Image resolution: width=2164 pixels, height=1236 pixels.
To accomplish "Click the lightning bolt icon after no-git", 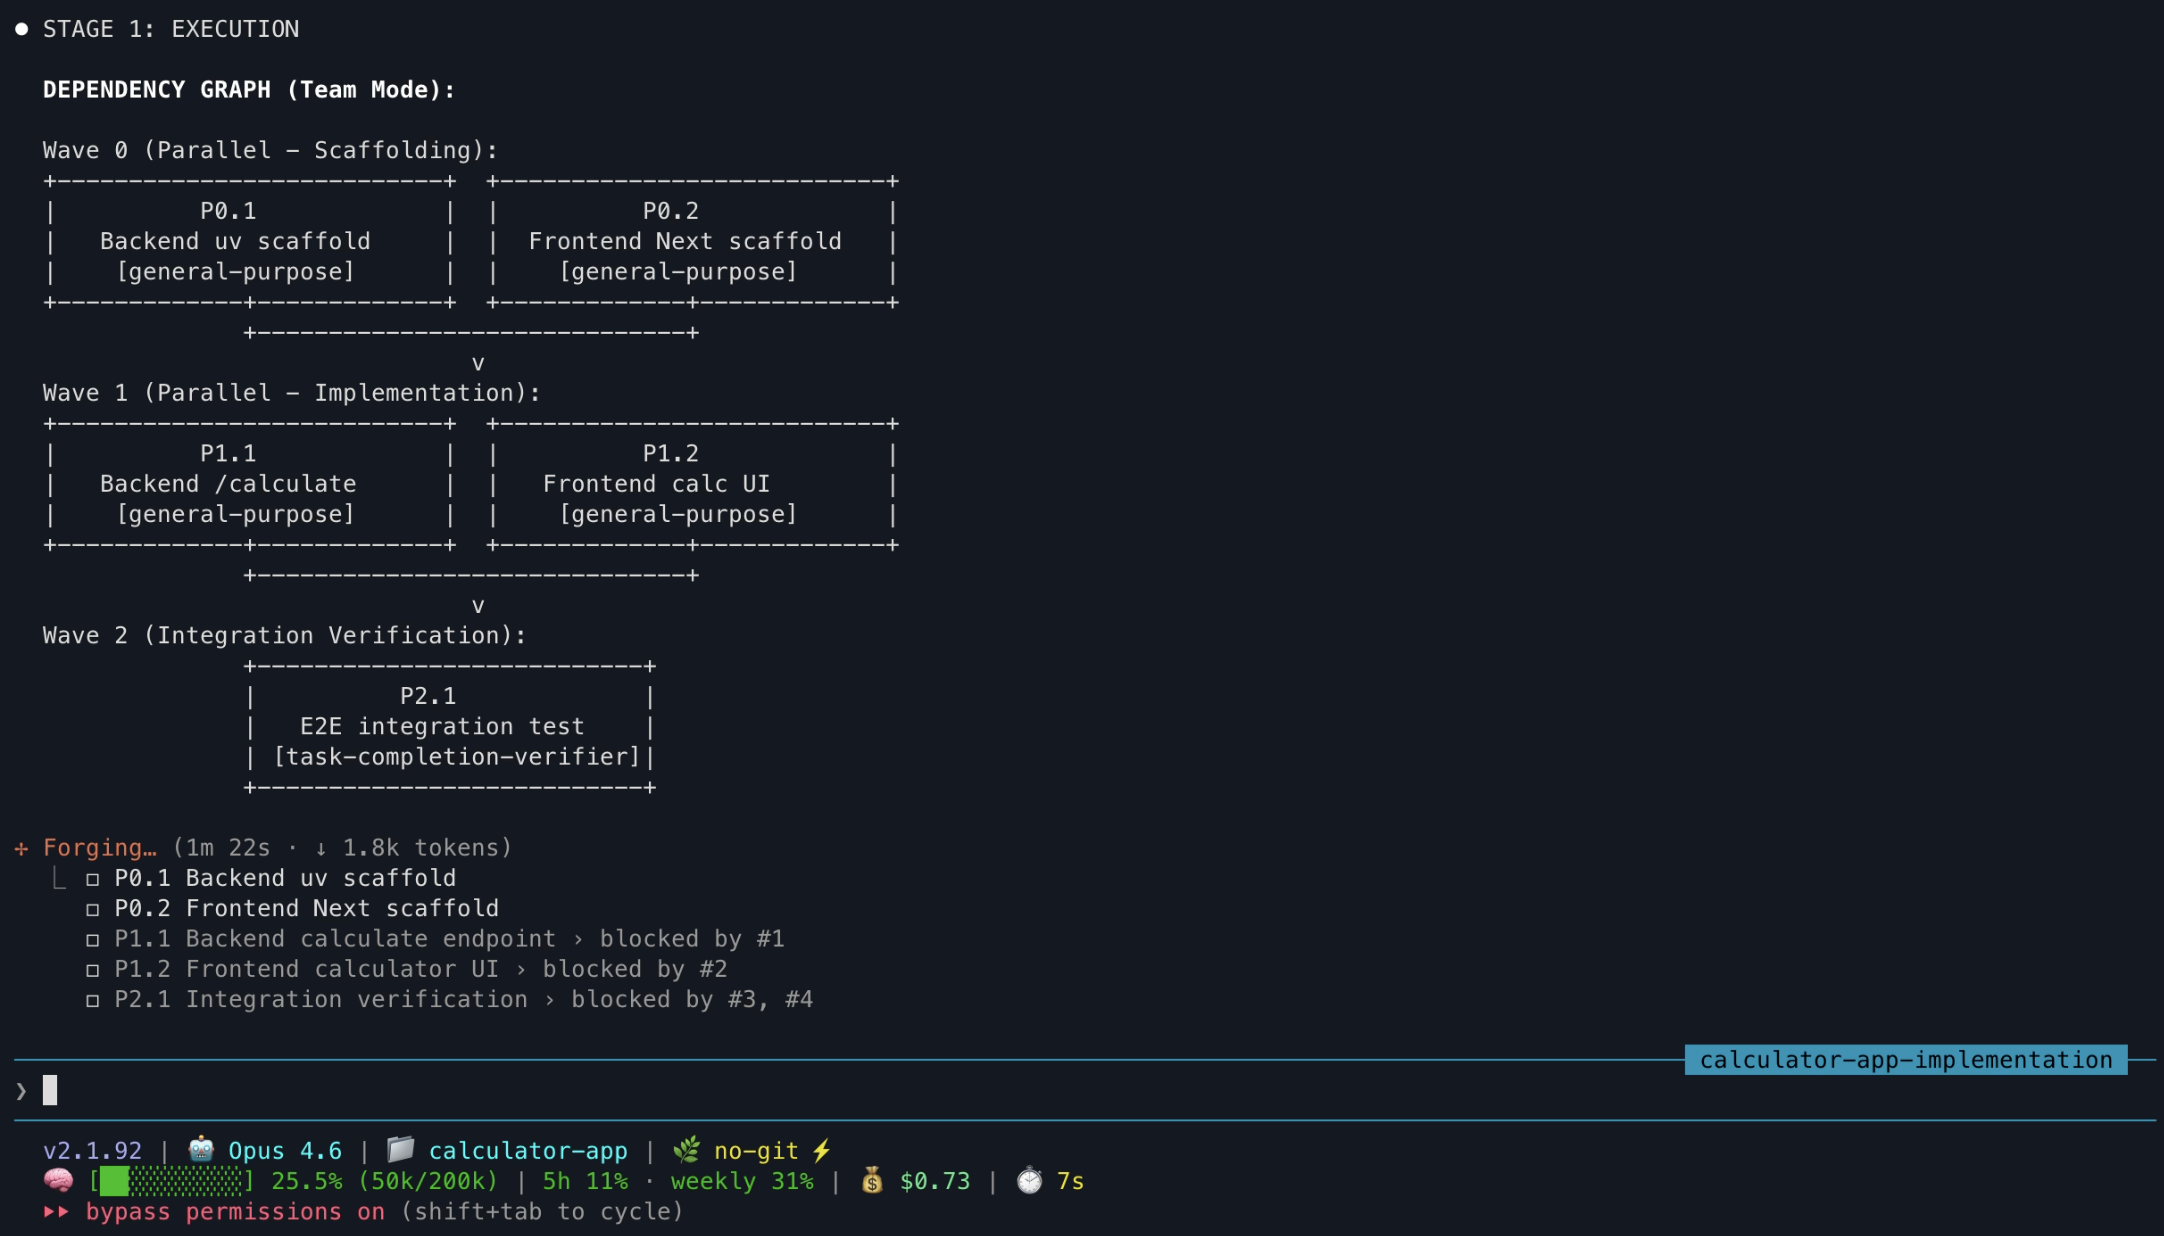I will [x=821, y=1151].
